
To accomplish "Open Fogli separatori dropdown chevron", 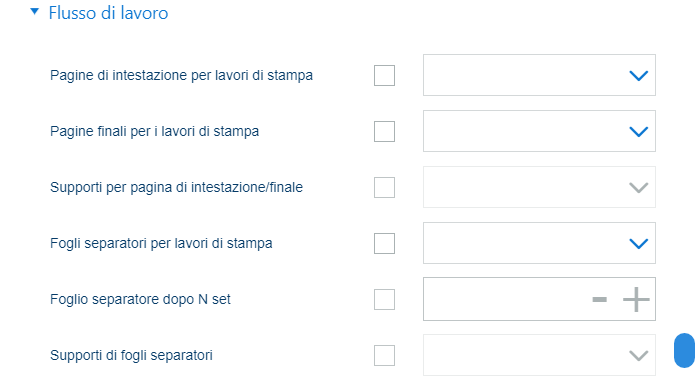I will [638, 244].
